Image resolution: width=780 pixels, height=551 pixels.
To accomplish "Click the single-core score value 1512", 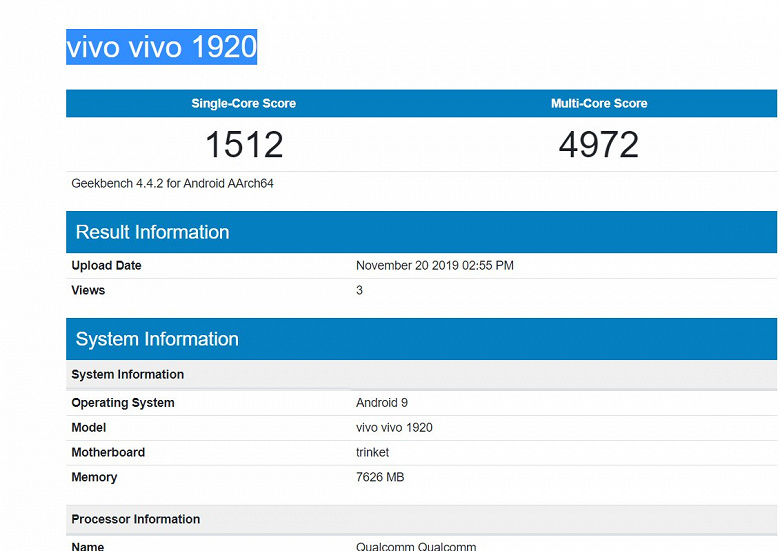I will (x=244, y=145).
